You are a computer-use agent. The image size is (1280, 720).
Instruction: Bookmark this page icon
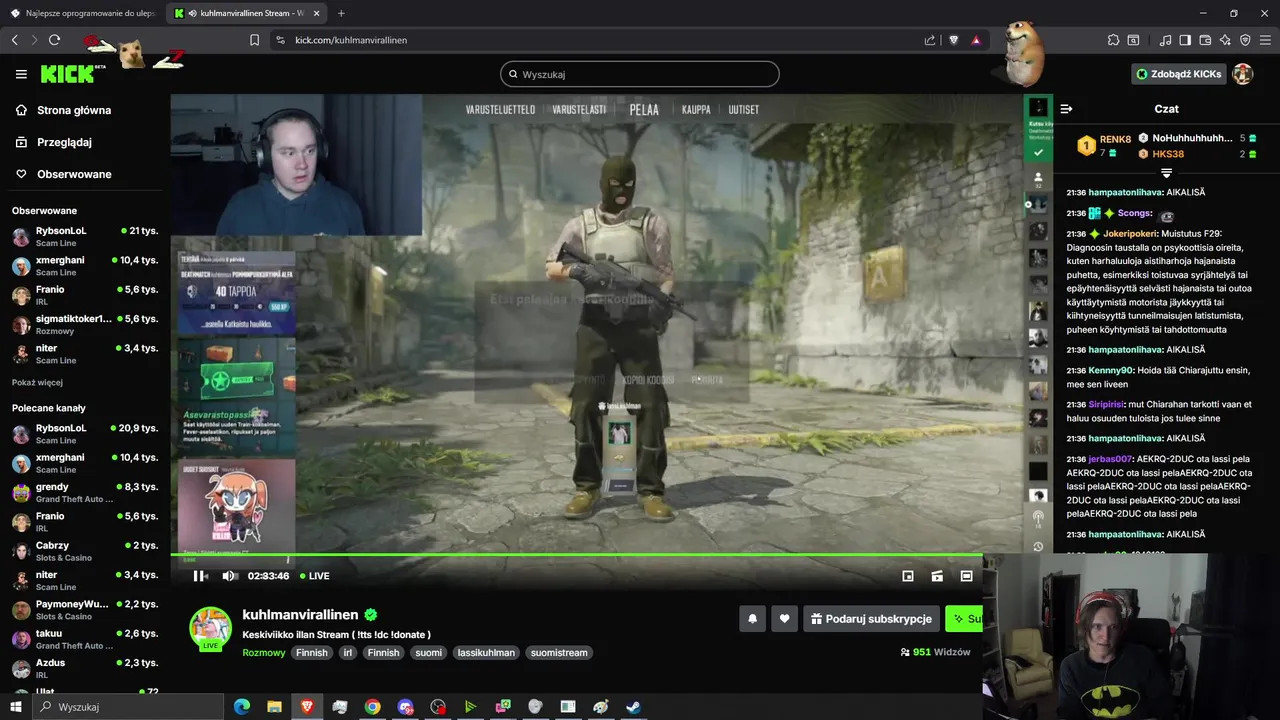pyautogui.click(x=254, y=40)
